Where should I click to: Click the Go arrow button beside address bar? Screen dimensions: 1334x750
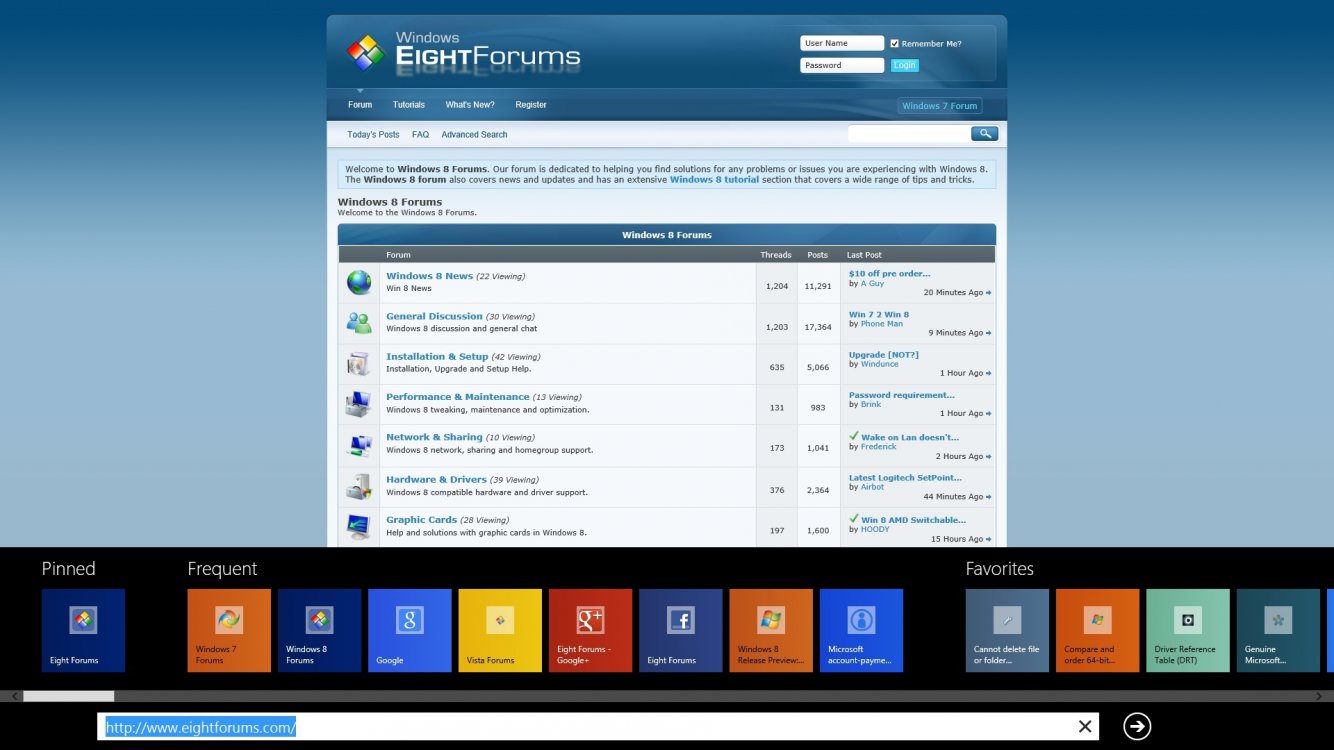(x=1137, y=726)
